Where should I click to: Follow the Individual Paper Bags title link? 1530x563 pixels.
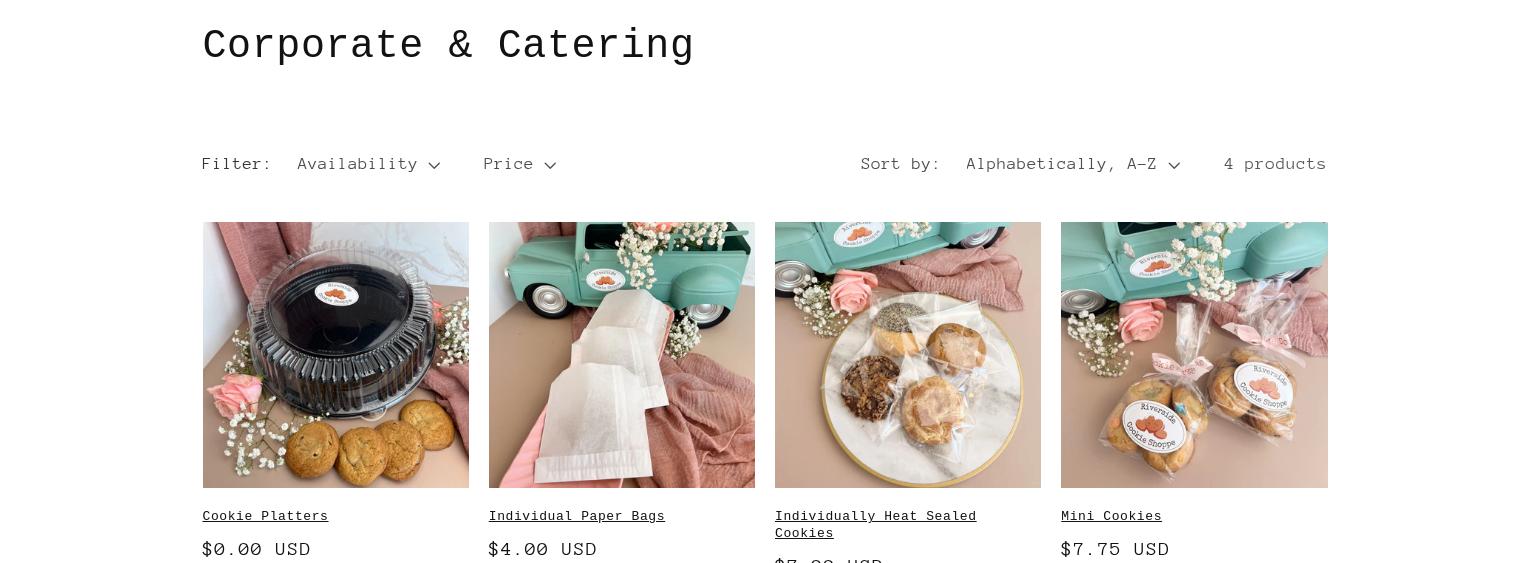577,516
